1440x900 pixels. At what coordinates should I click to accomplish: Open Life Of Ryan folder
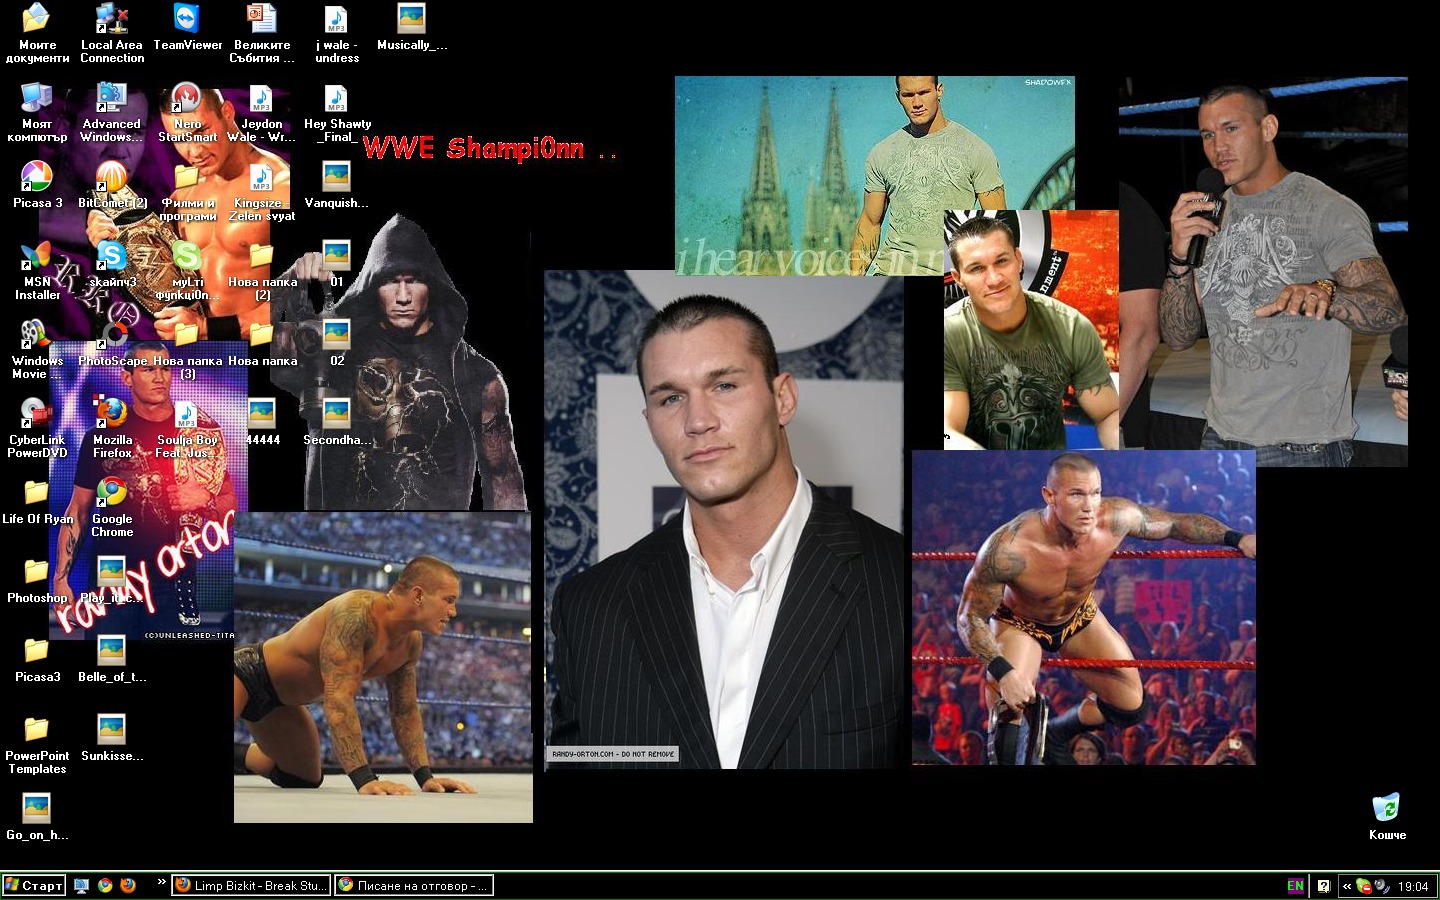tap(37, 501)
